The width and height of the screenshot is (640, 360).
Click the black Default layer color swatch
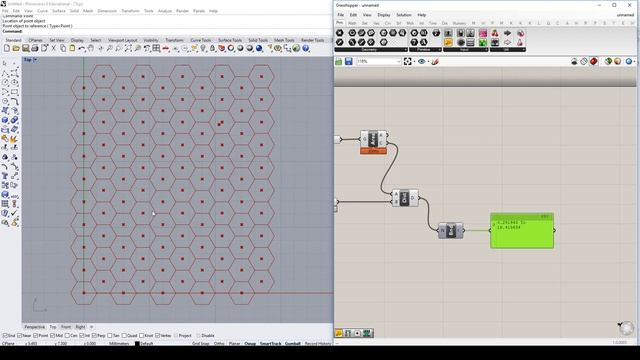tap(137, 344)
